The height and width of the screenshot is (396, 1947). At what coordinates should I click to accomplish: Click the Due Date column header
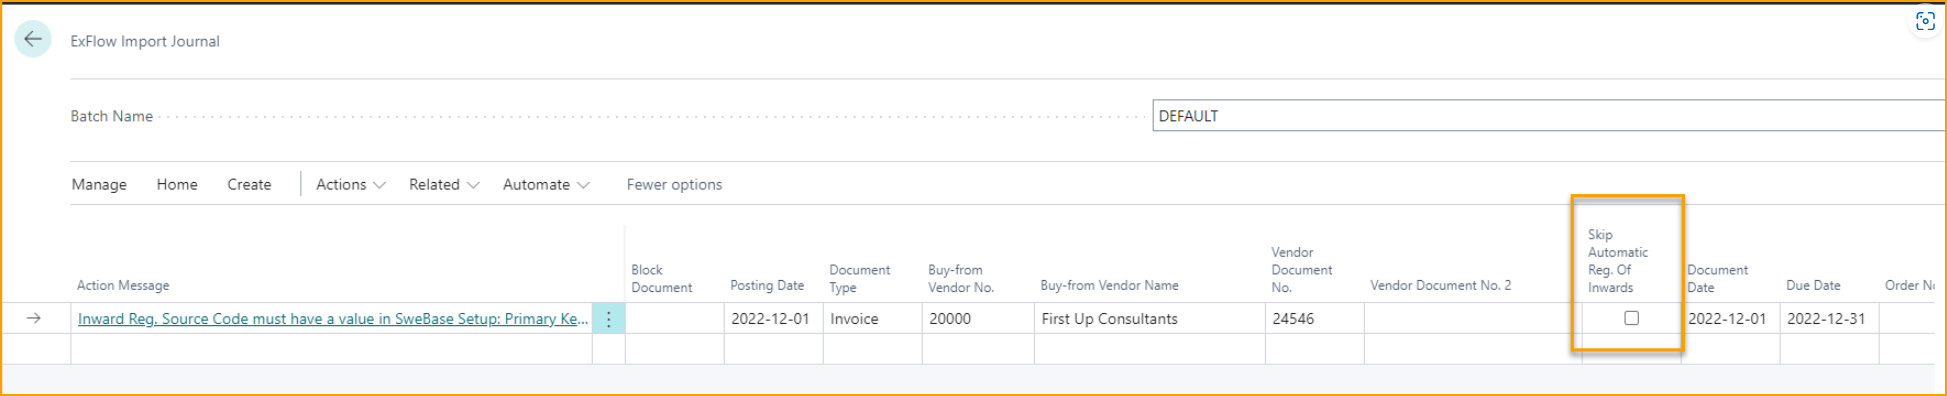[1813, 286]
